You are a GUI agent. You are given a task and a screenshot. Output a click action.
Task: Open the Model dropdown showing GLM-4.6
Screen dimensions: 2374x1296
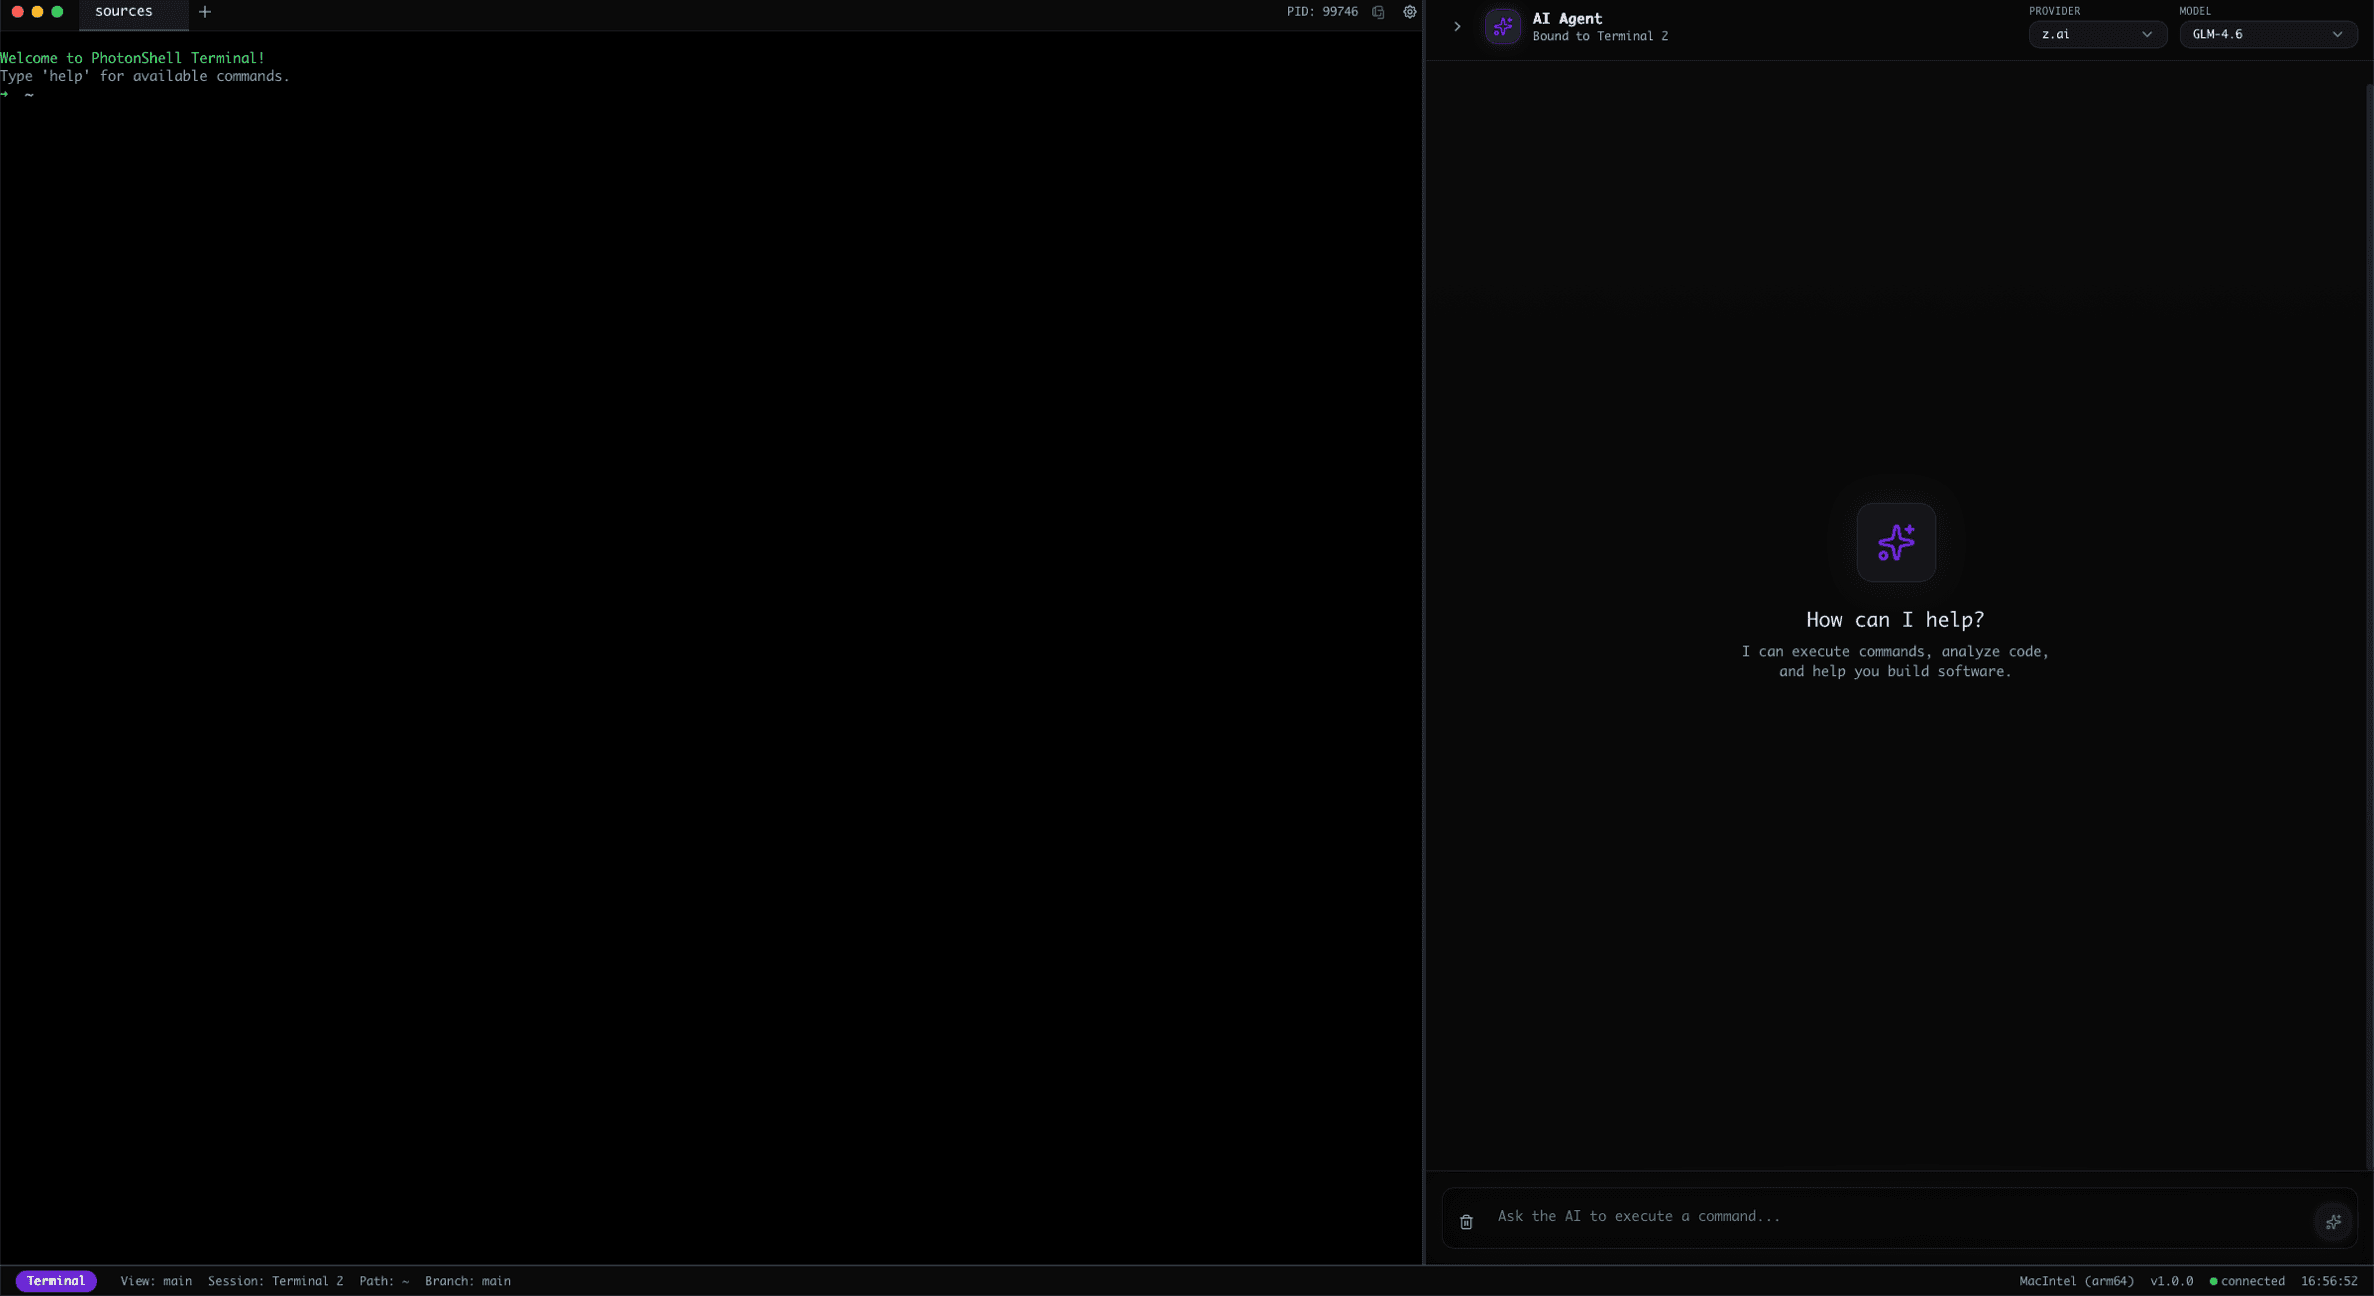[2268, 34]
